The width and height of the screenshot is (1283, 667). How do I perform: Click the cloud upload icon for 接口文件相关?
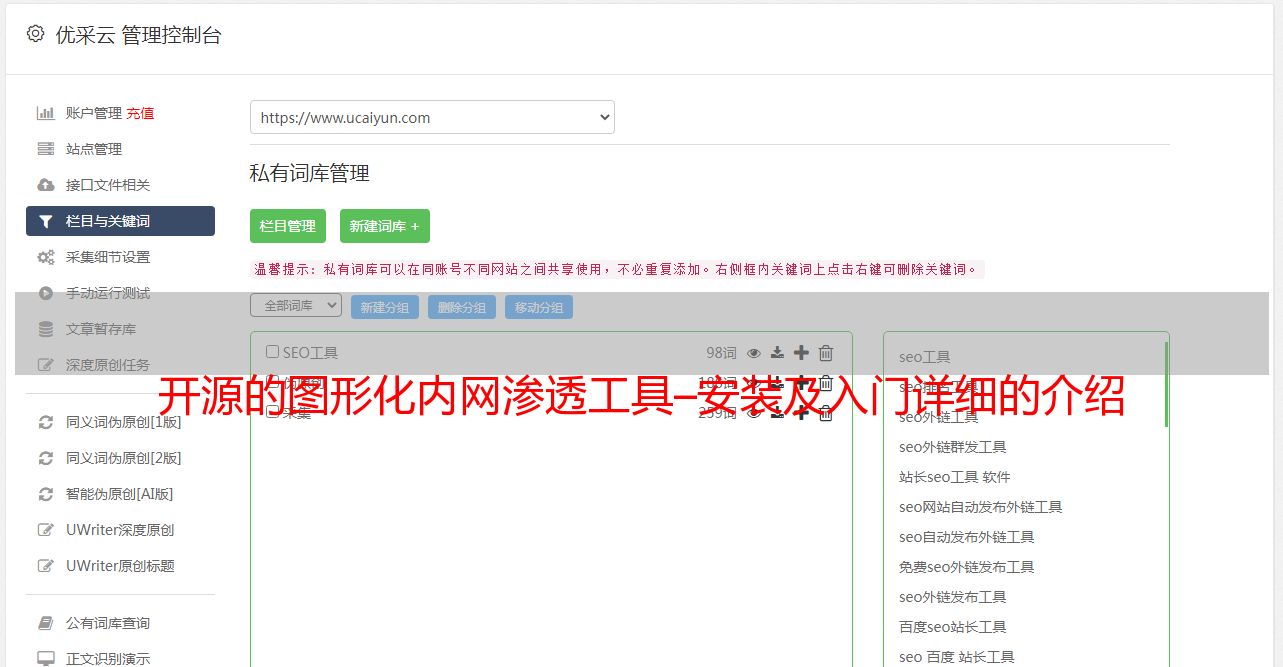46,185
